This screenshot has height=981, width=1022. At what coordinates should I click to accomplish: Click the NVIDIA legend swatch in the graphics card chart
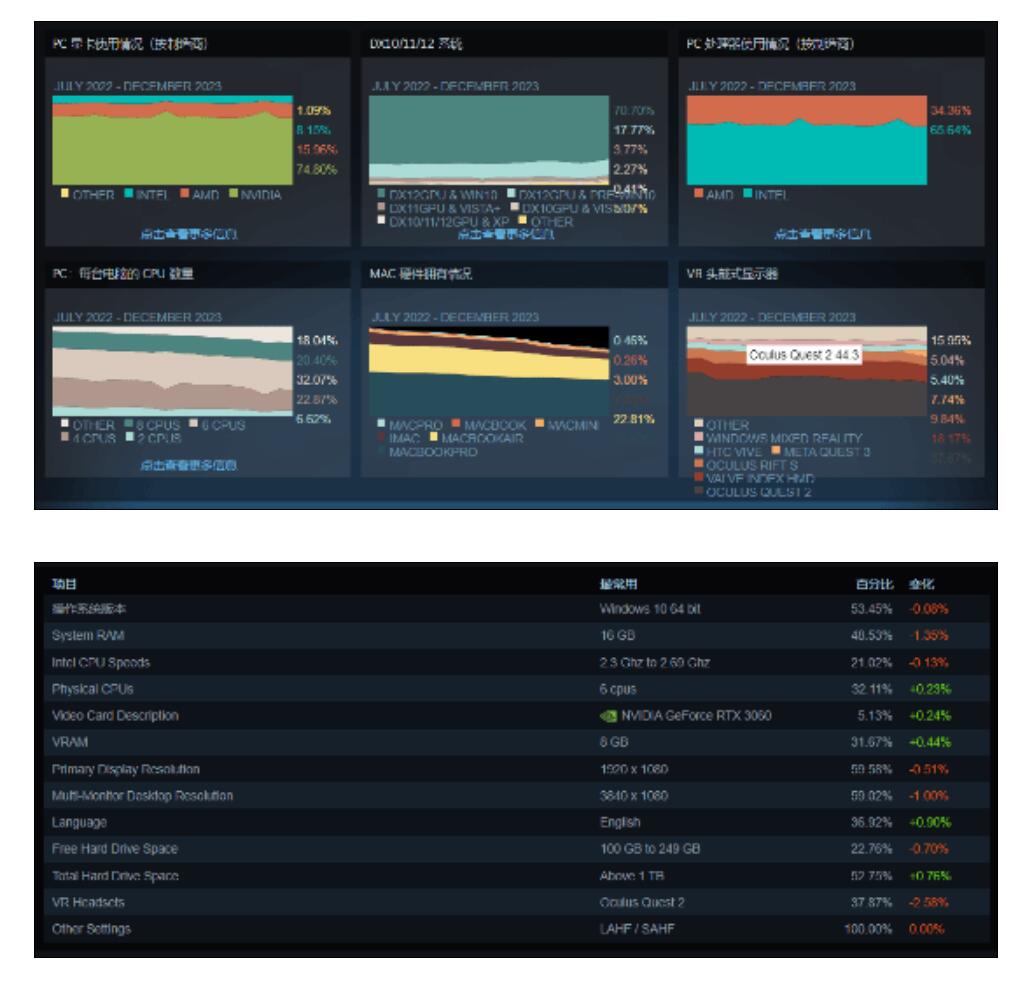coord(233,193)
